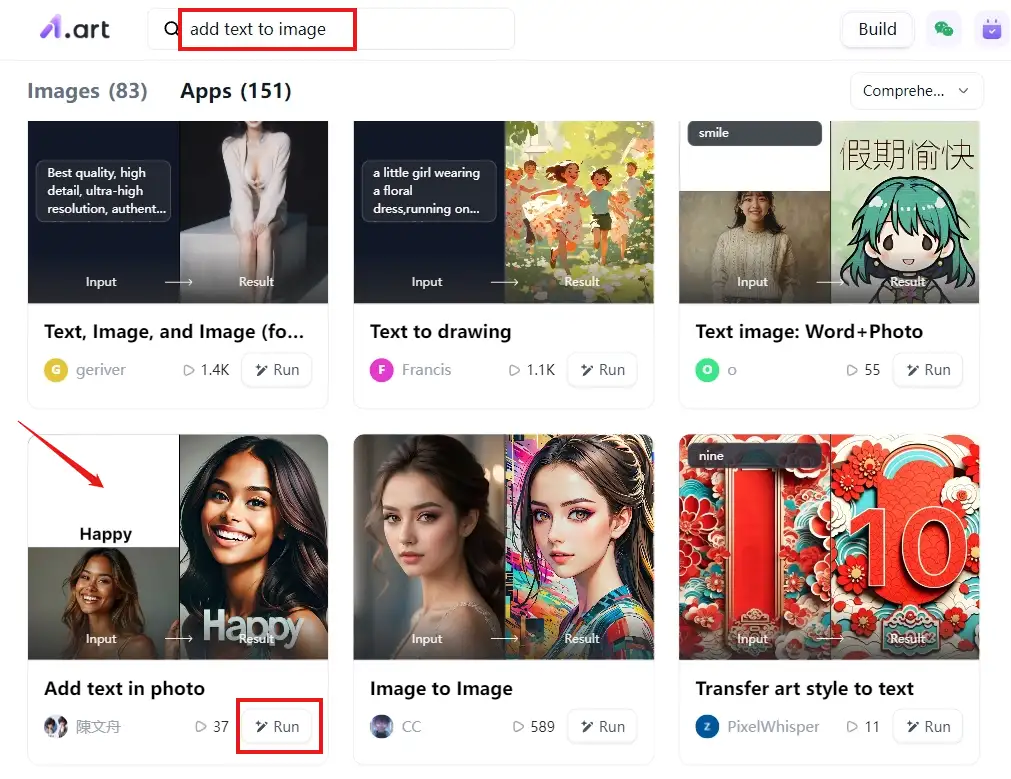Image resolution: width=1011 pixels, height=779 pixels.
Task: Click geriver's yellow avatar icon
Action: (56, 370)
